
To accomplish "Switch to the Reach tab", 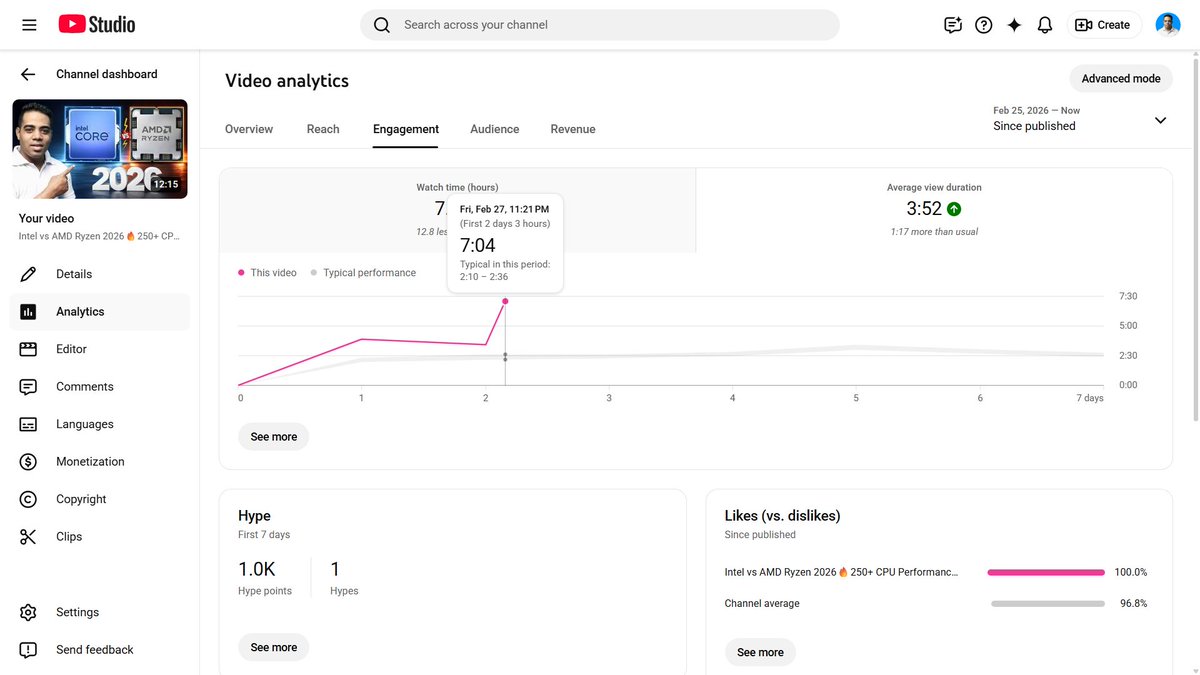I will point(323,129).
